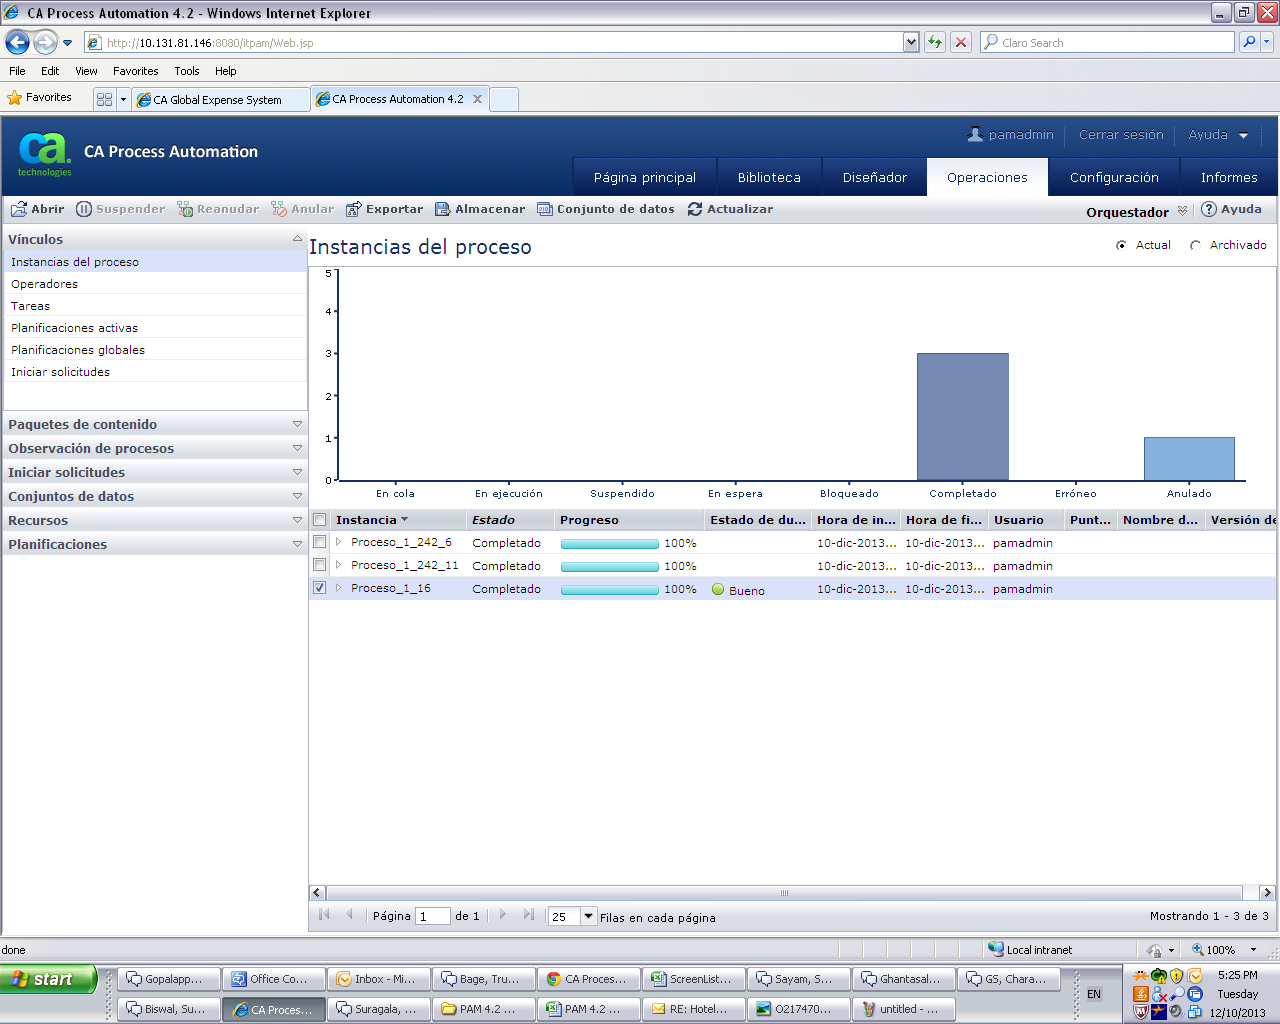Open the rows per page dropdown

[x=589, y=916]
